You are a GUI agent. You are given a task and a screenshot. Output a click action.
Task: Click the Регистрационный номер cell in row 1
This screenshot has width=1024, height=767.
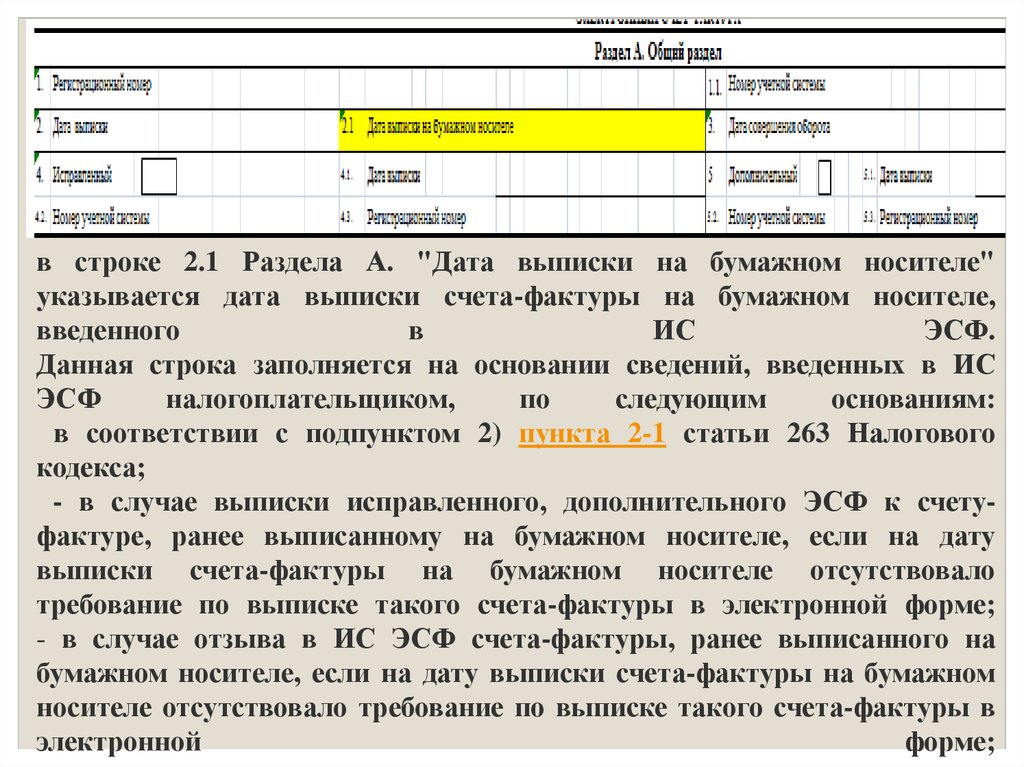pos(102,86)
